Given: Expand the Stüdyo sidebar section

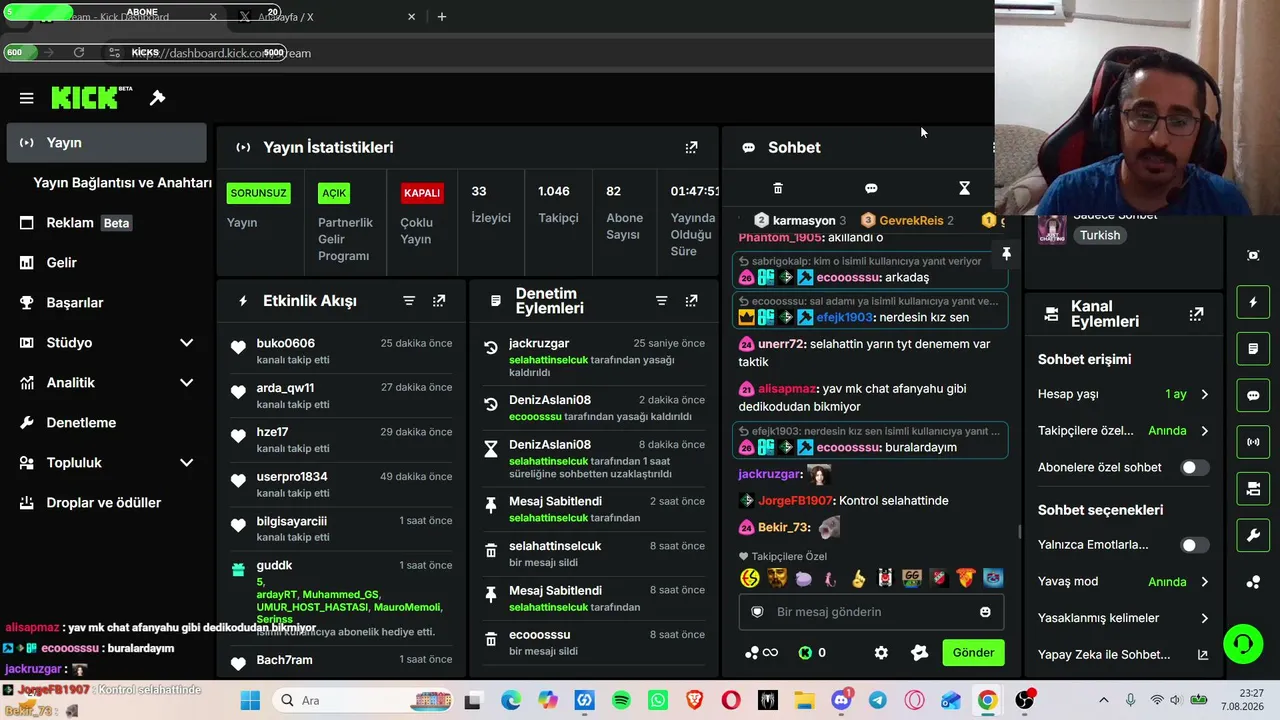Looking at the screenshot, I should [x=186, y=343].
